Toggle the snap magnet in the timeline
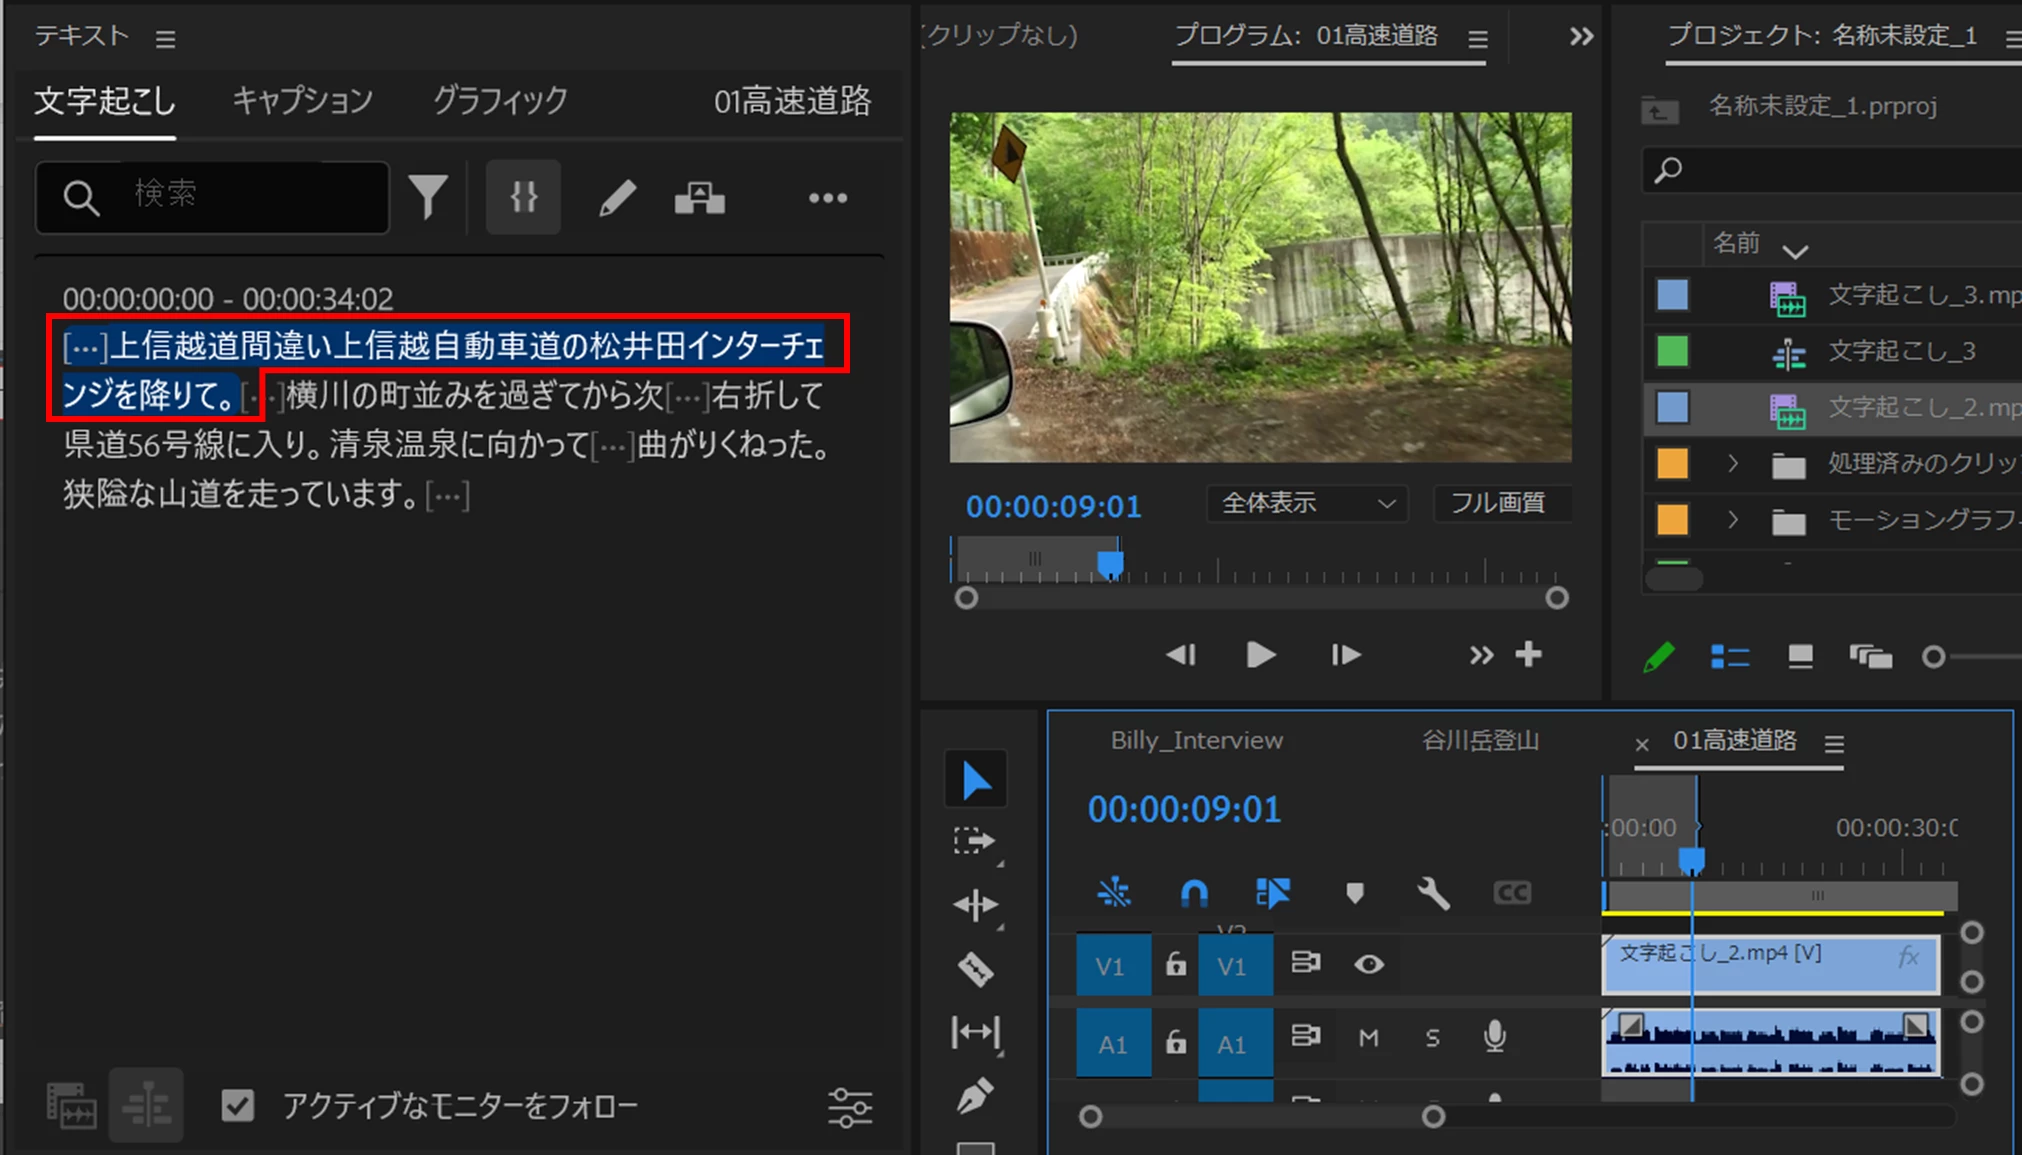The width and height of the screenshot is (2022, 1155). [1194, 892]
